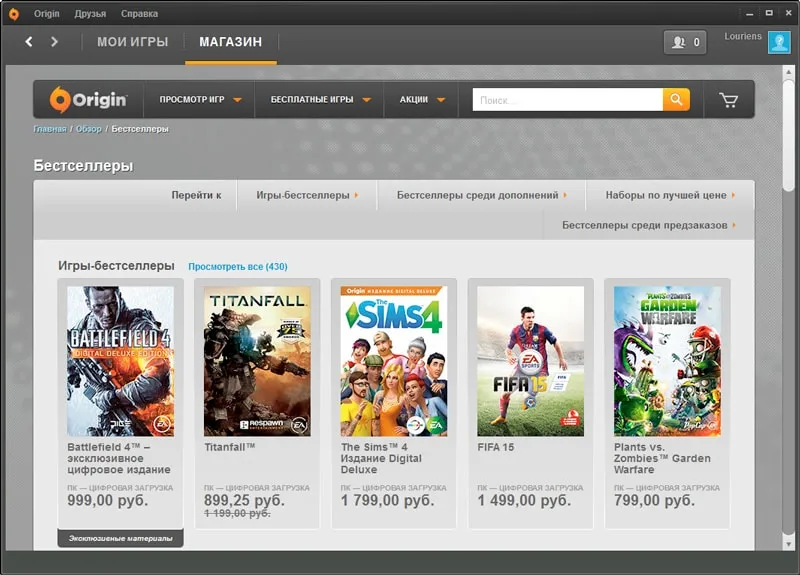Click the Эксклюзивные материалы badge

point(120,538)
